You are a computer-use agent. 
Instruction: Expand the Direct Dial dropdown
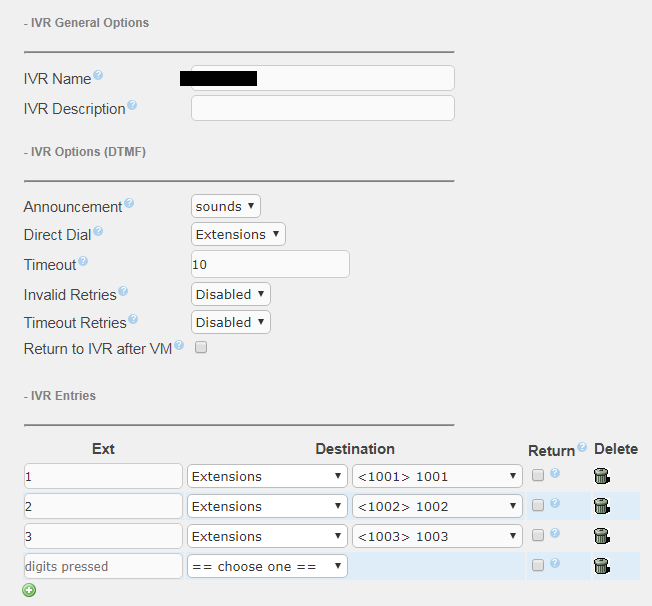238,234
